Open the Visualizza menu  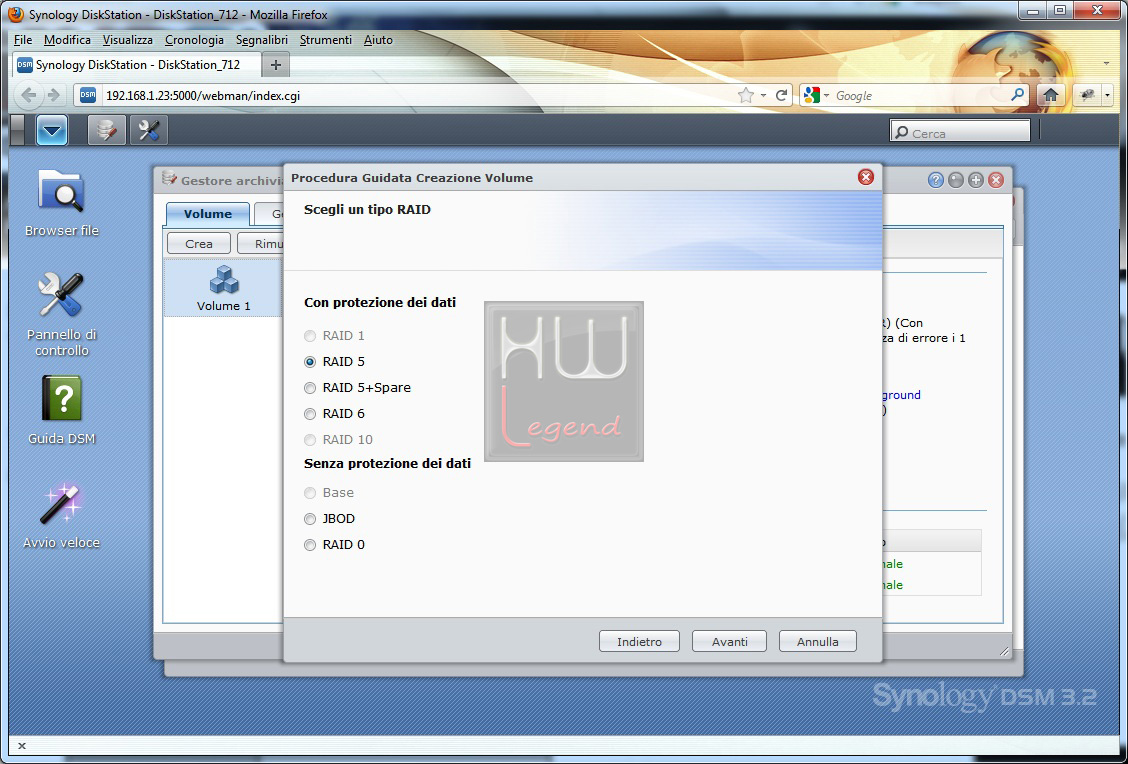127,40
